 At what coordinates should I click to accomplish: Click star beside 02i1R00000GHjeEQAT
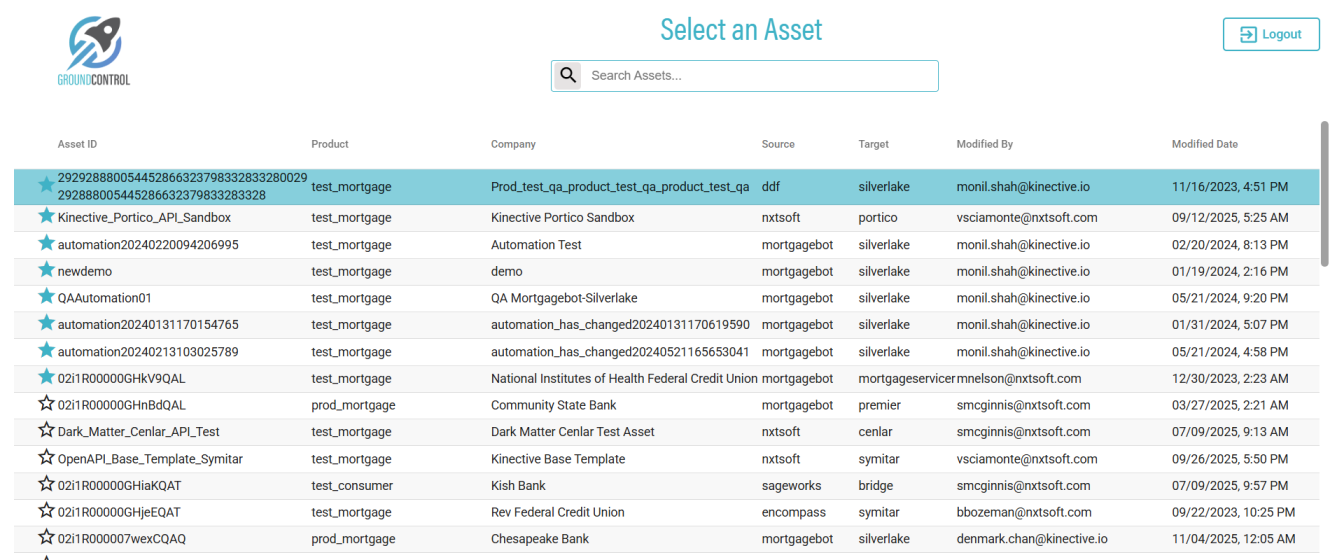point(46,511)
